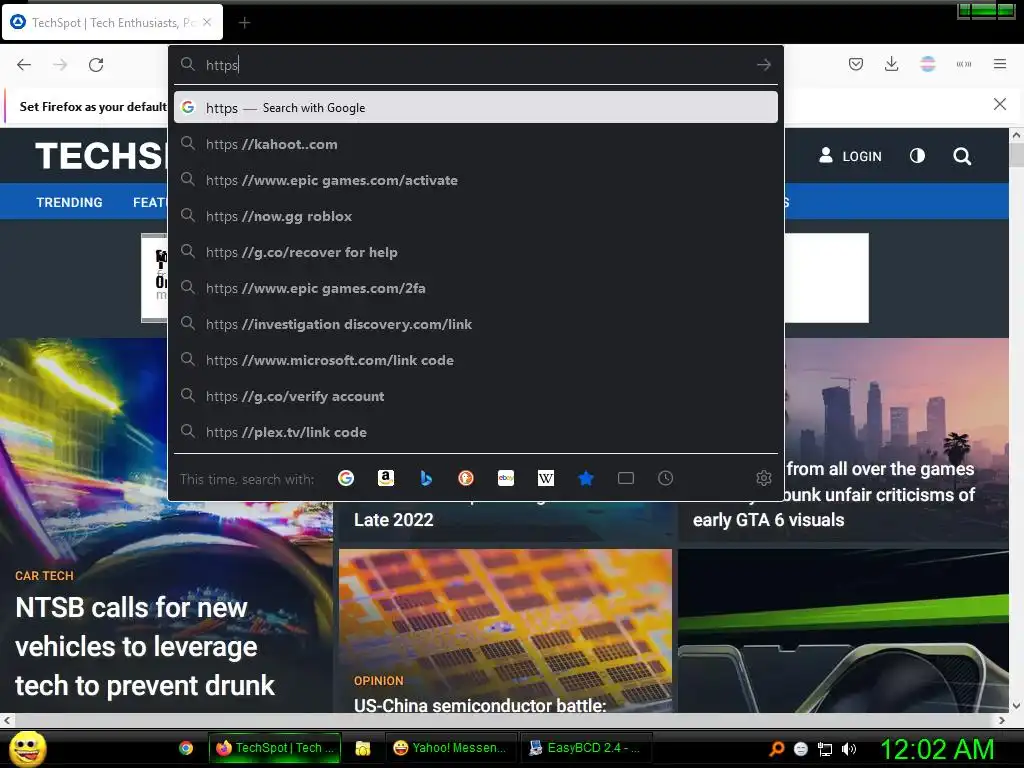Switch to Yahoo! Messenger taskbar window
This screenshot has height=768, width=1024.
point(451,748)
